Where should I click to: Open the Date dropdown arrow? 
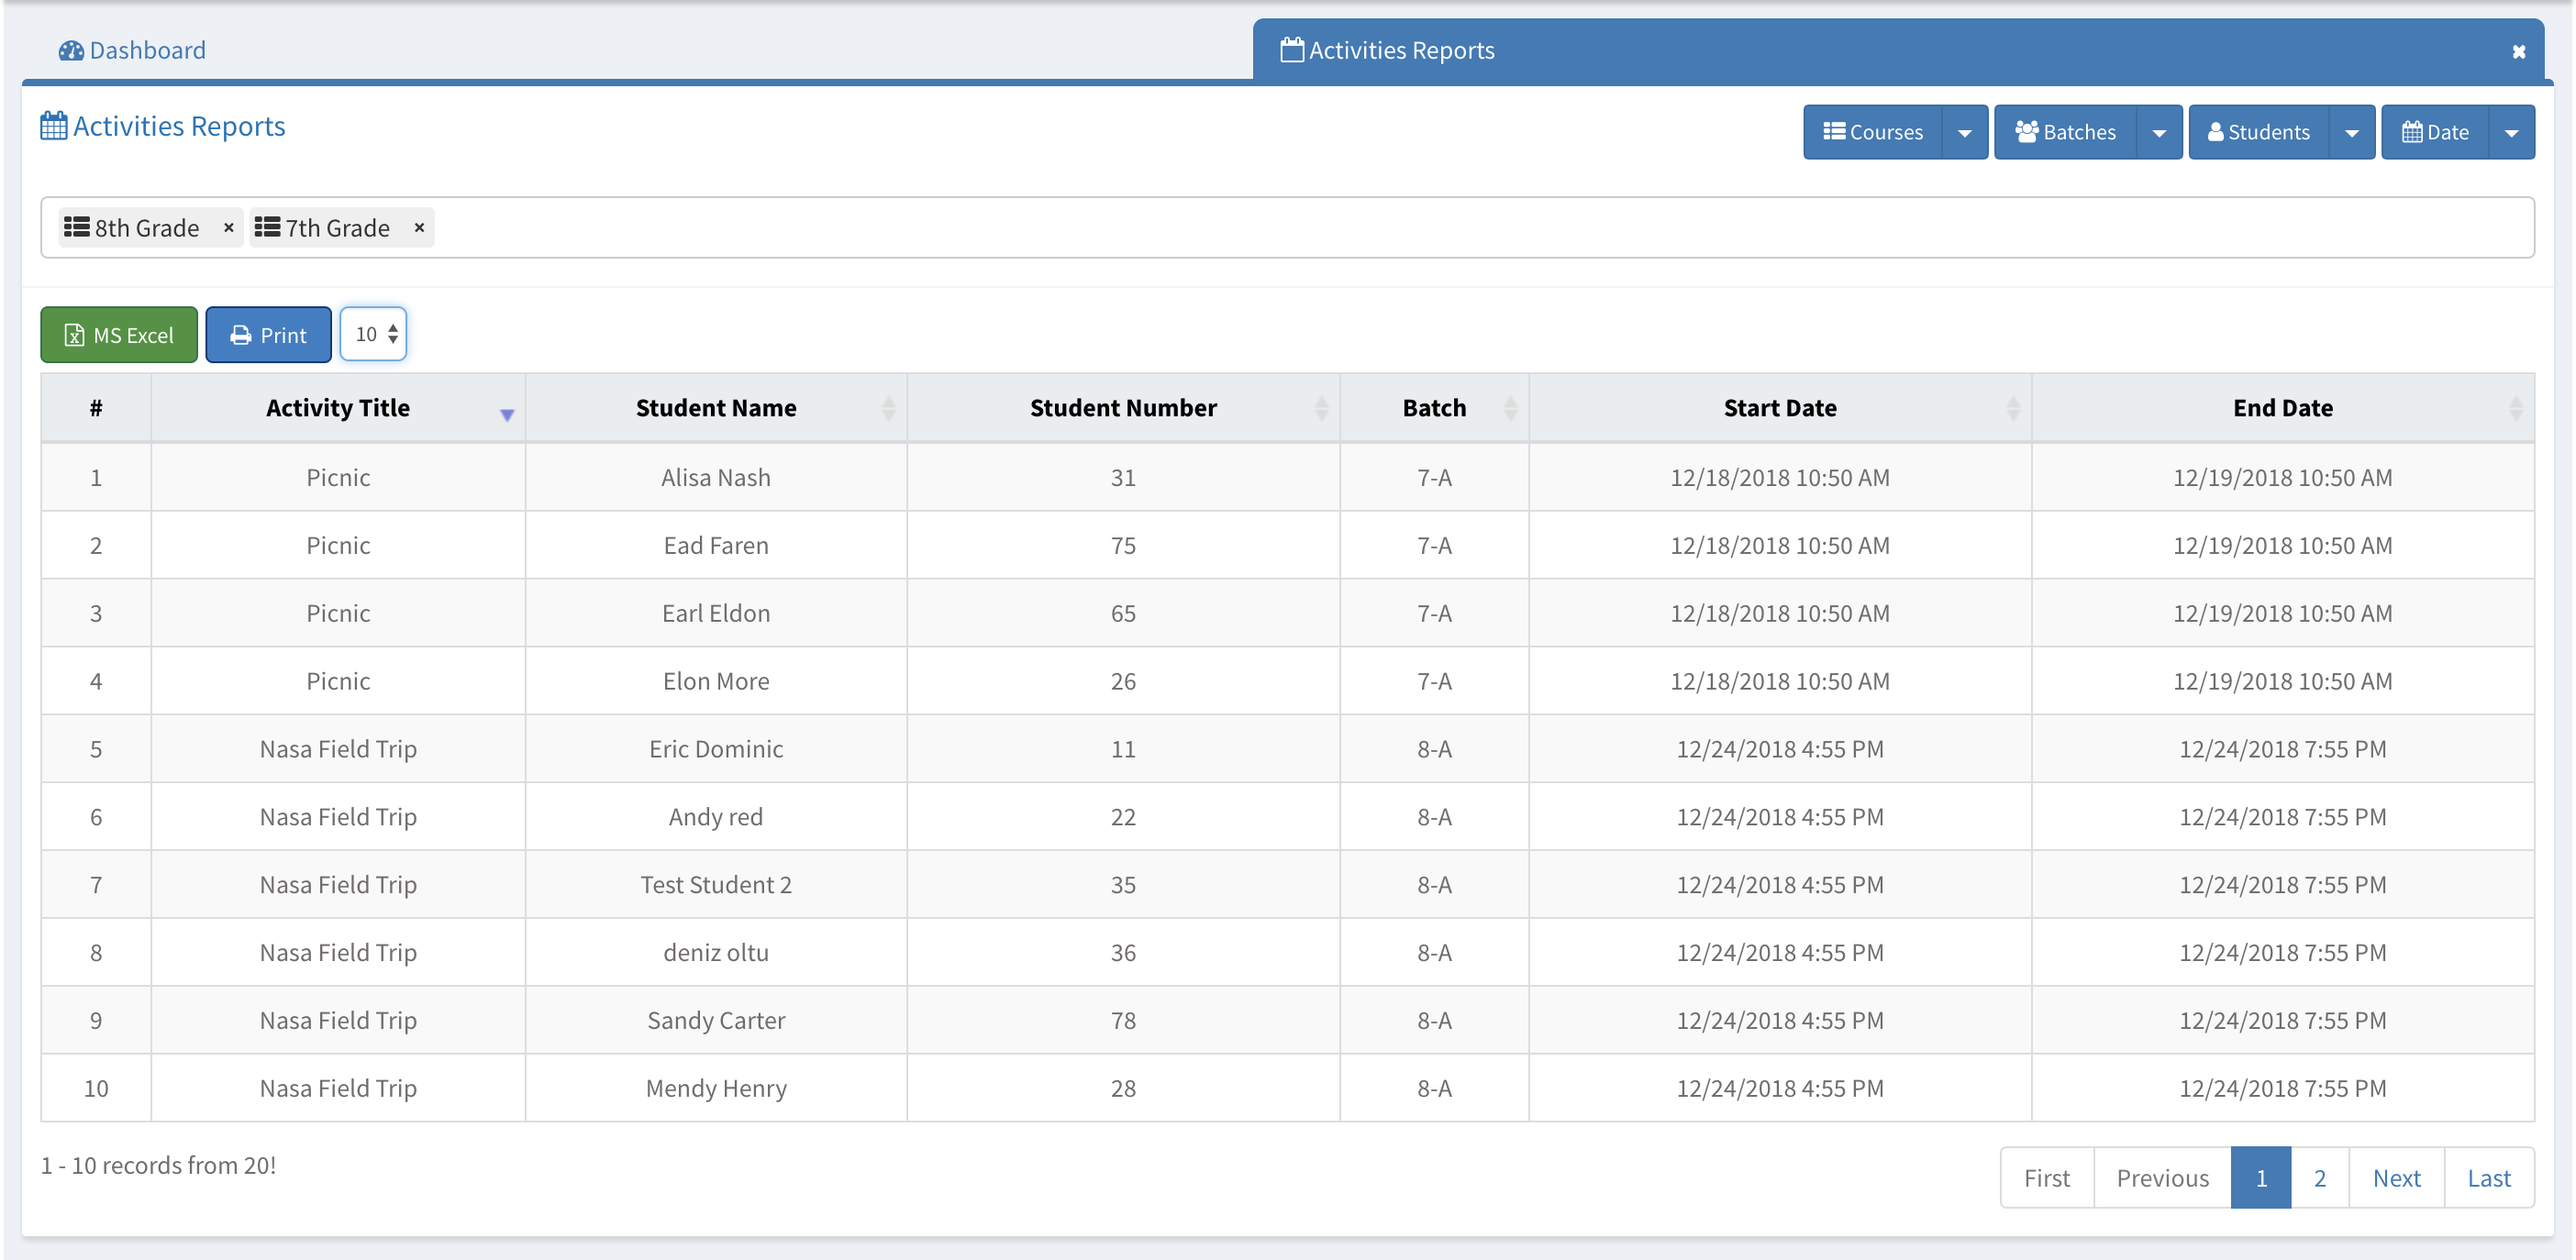click(2511, 133)
